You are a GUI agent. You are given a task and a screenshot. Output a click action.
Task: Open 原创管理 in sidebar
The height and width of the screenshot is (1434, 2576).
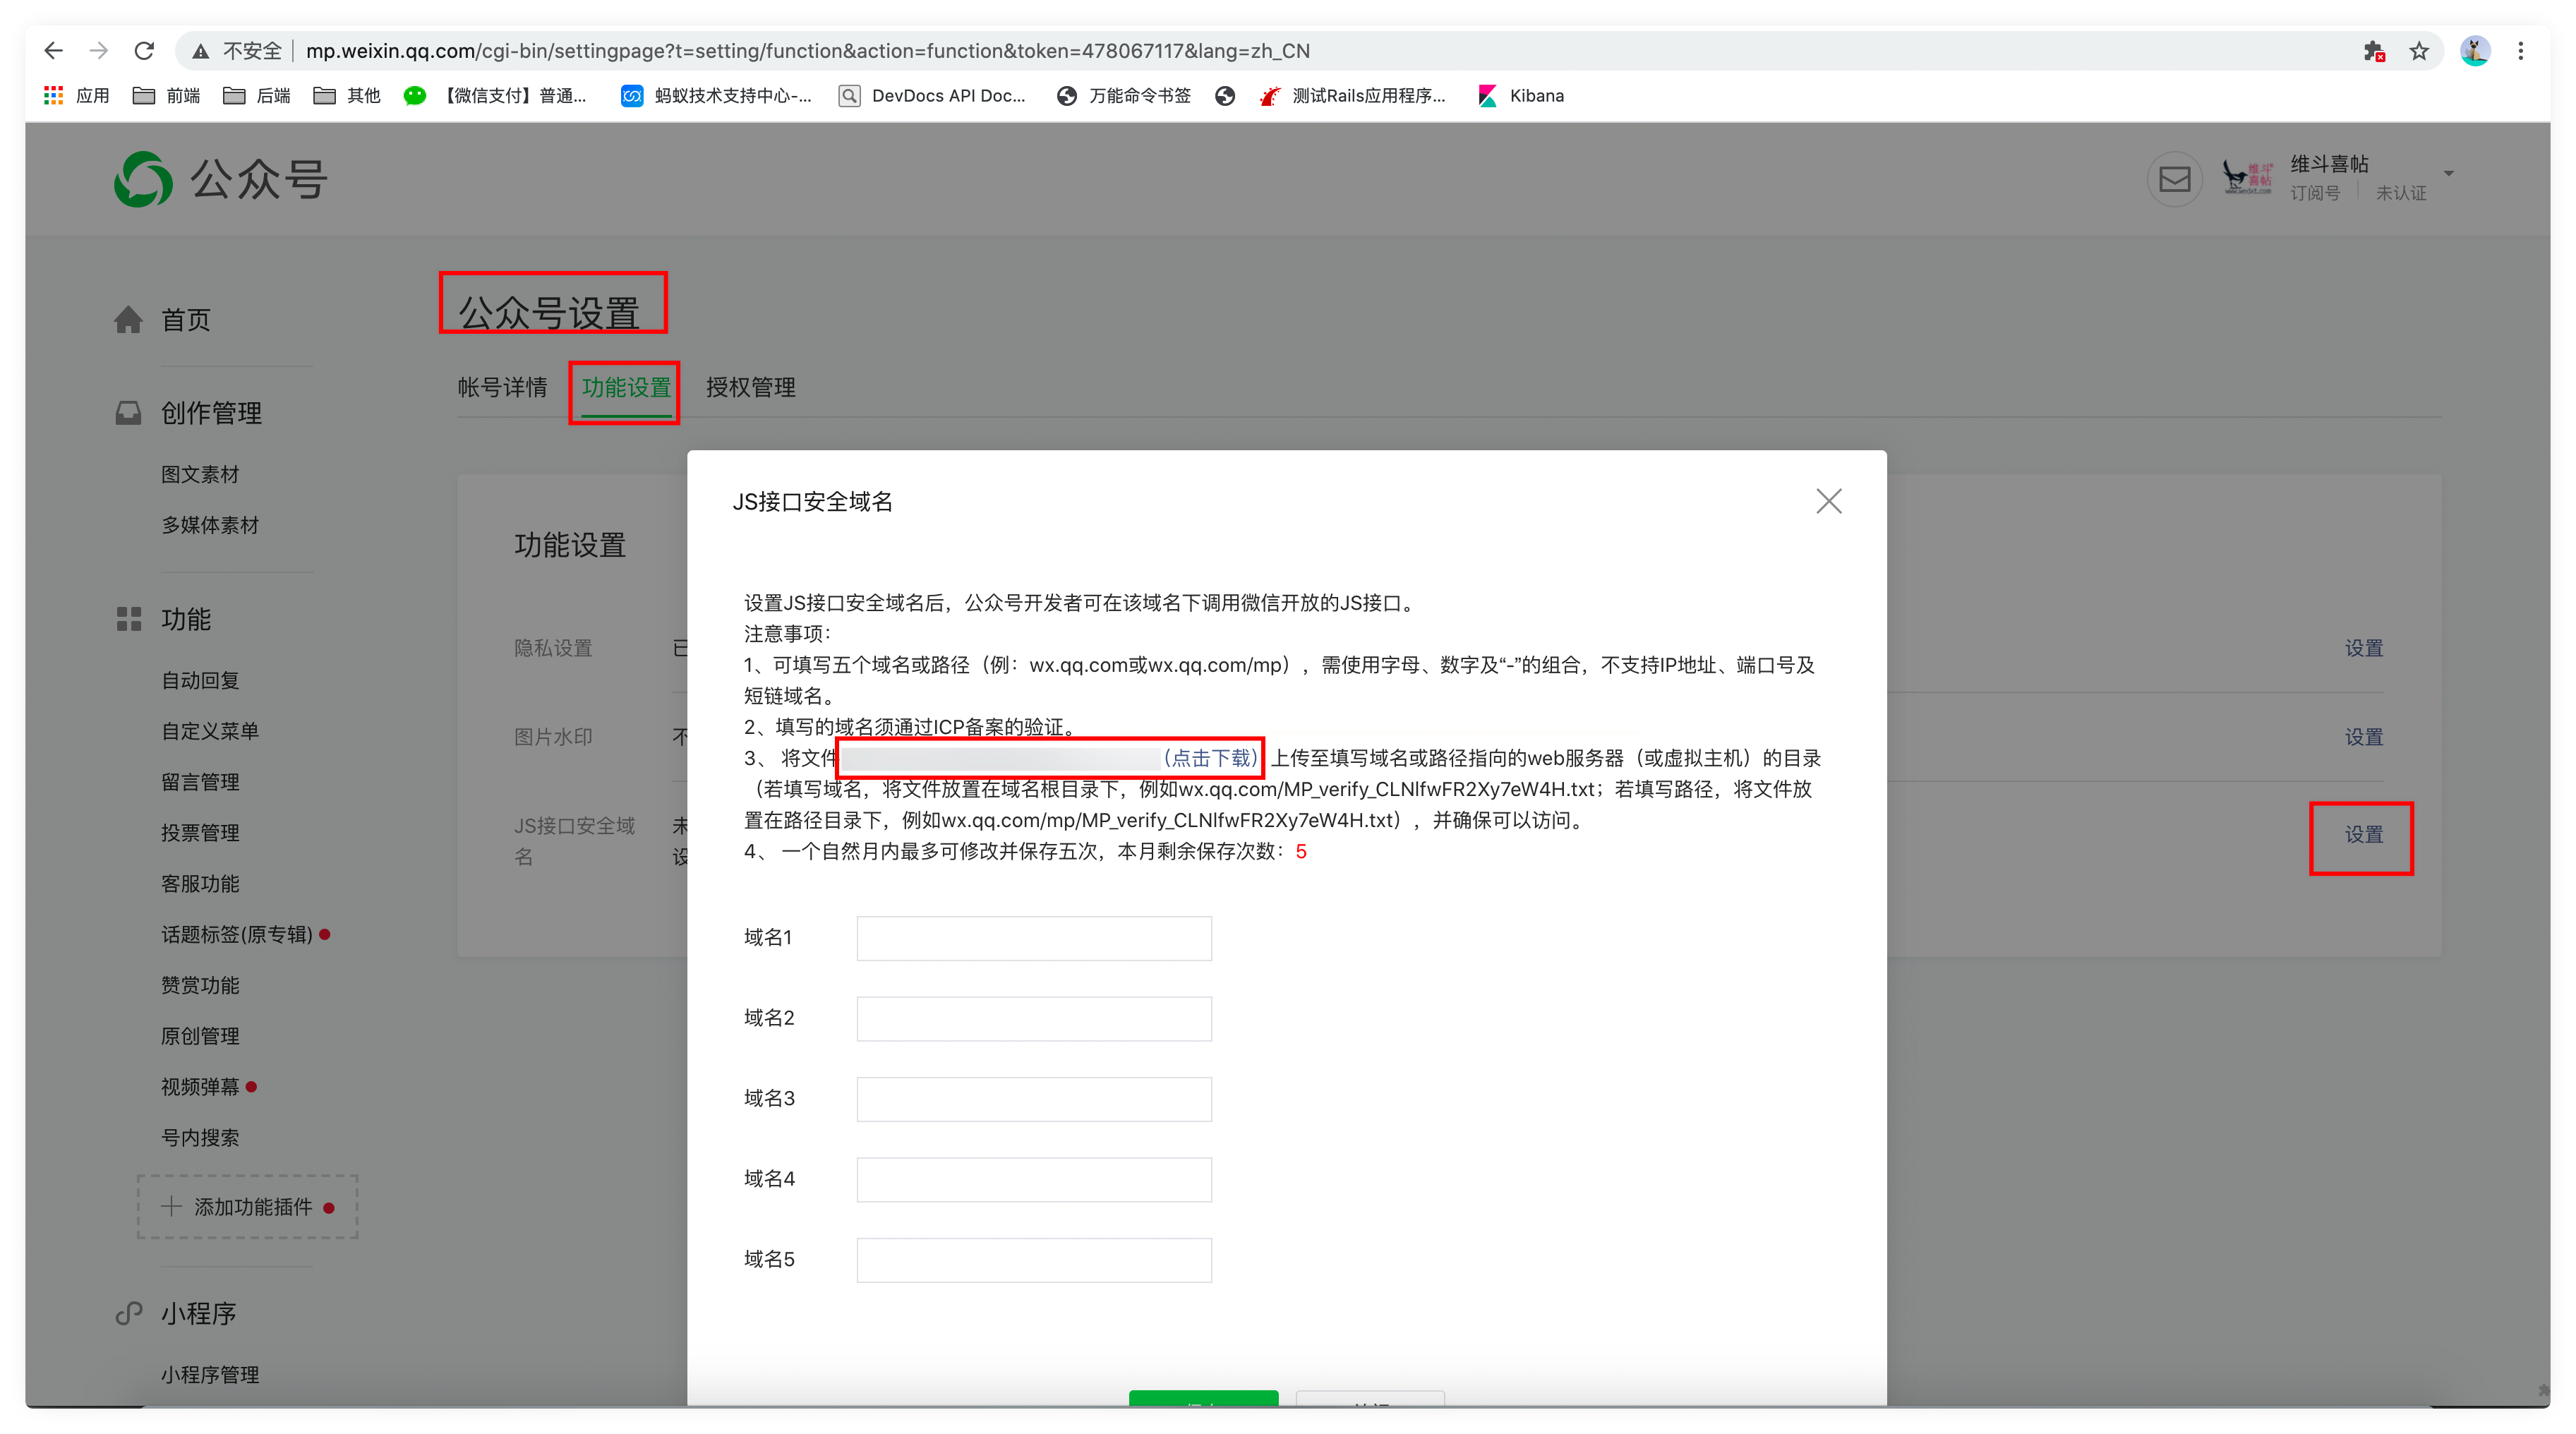[200, 1036]
